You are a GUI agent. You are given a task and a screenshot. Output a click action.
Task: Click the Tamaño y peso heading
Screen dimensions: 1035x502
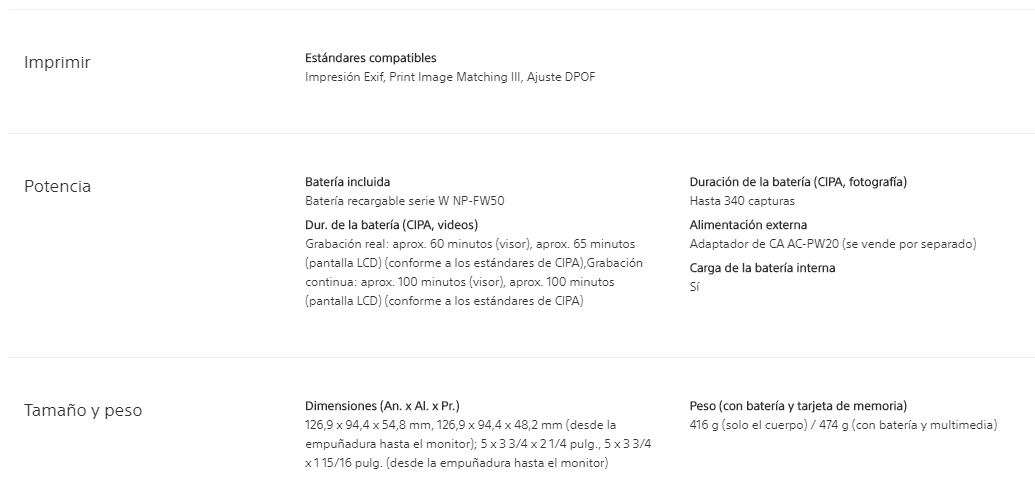tap(83, 410)
